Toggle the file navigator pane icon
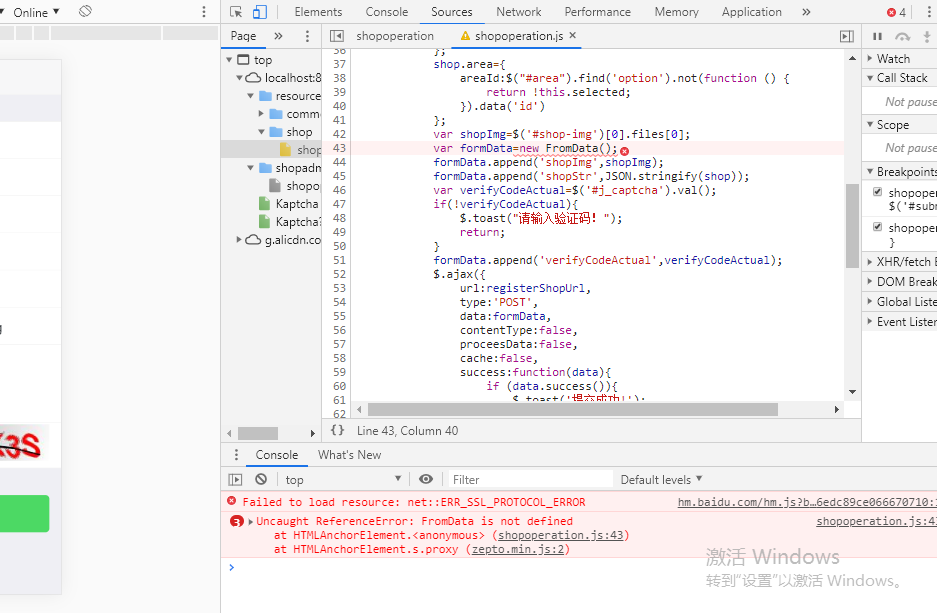937x613 pixels. pyautogui.click(x=336, y=36)
